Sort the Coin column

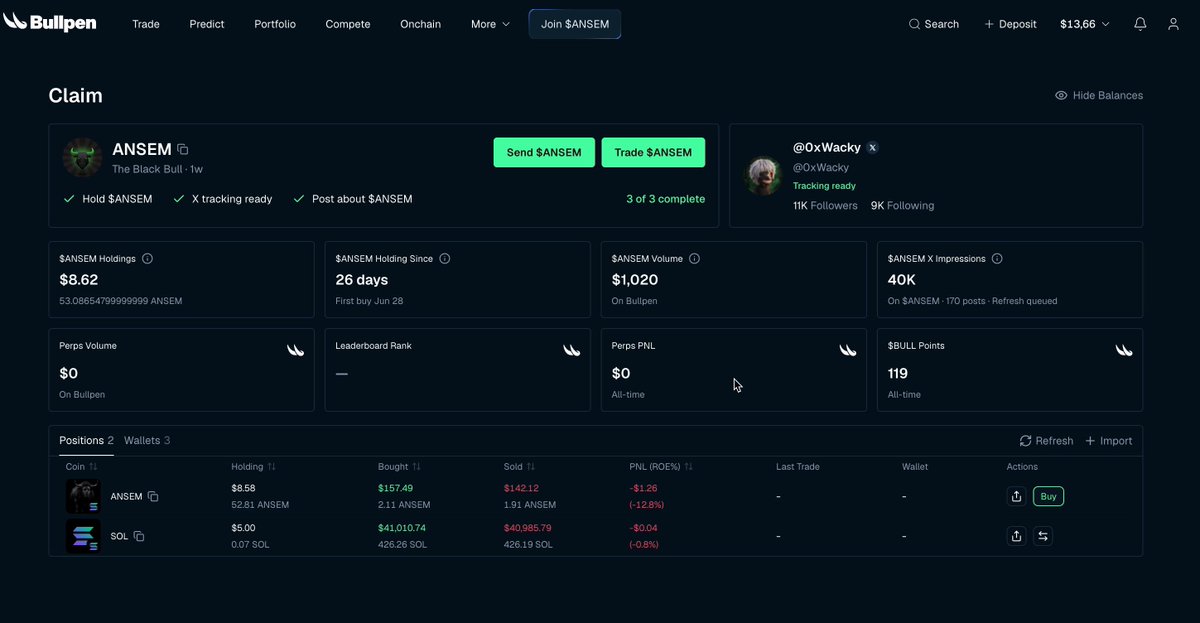tap(81, 466)
